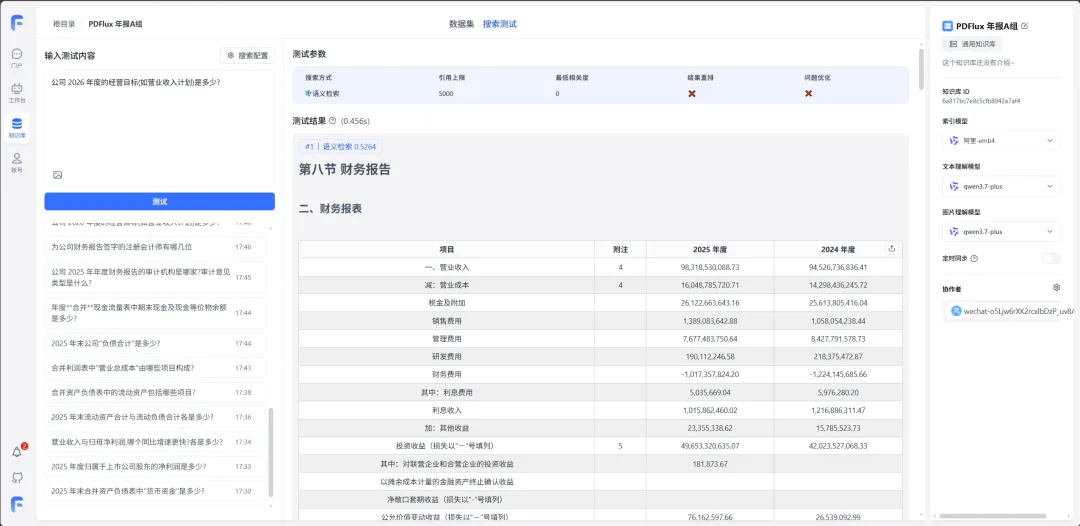Open the 门户 portal sidebar icon
Viewport: 1080px width, 526px height.
[17, 57]
